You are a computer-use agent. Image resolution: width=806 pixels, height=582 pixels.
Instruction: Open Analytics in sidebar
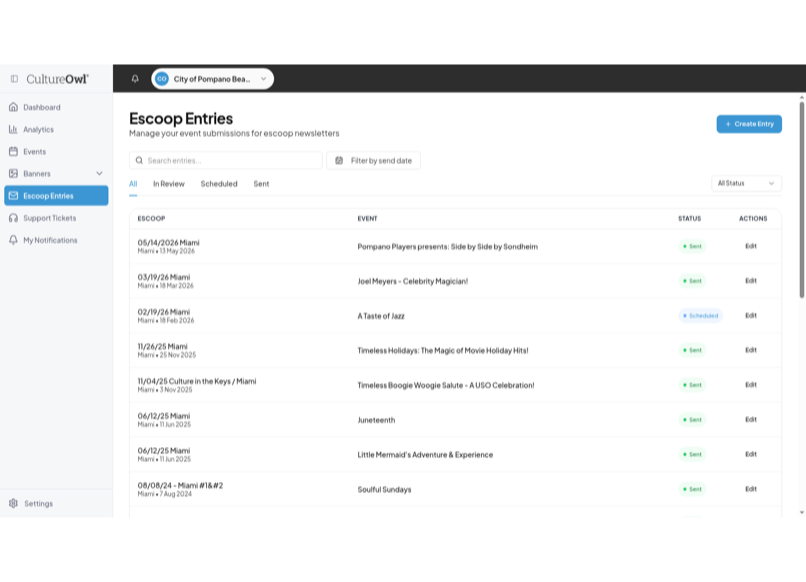[56, 129]
